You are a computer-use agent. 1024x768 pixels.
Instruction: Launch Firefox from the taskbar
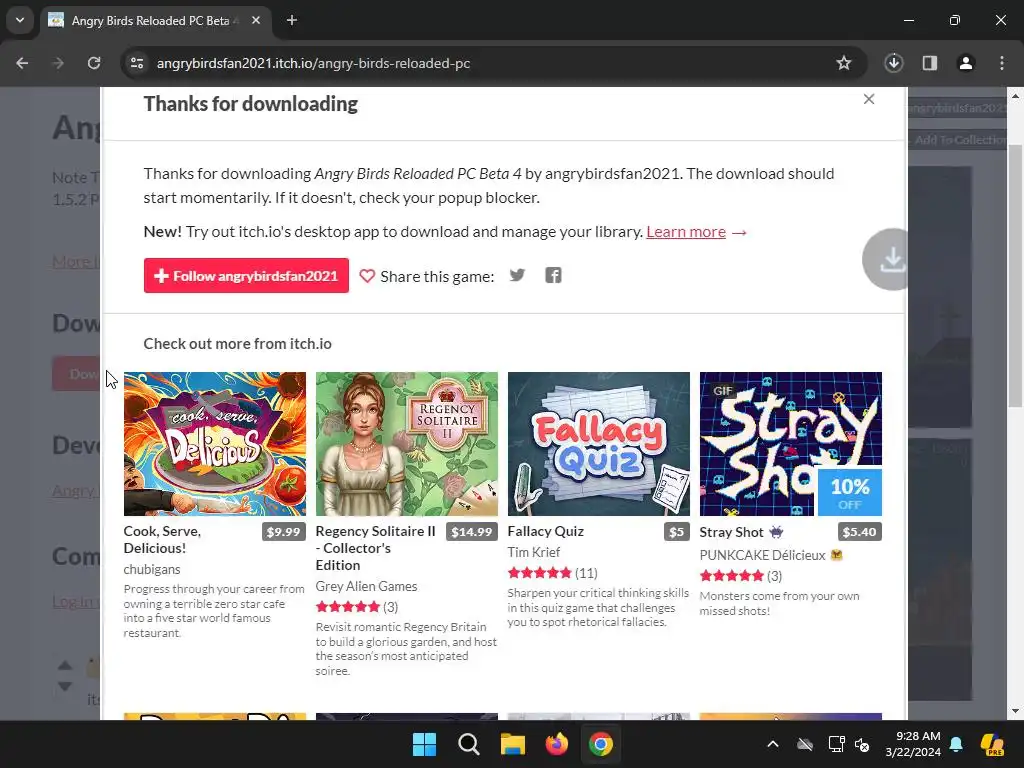556,744
